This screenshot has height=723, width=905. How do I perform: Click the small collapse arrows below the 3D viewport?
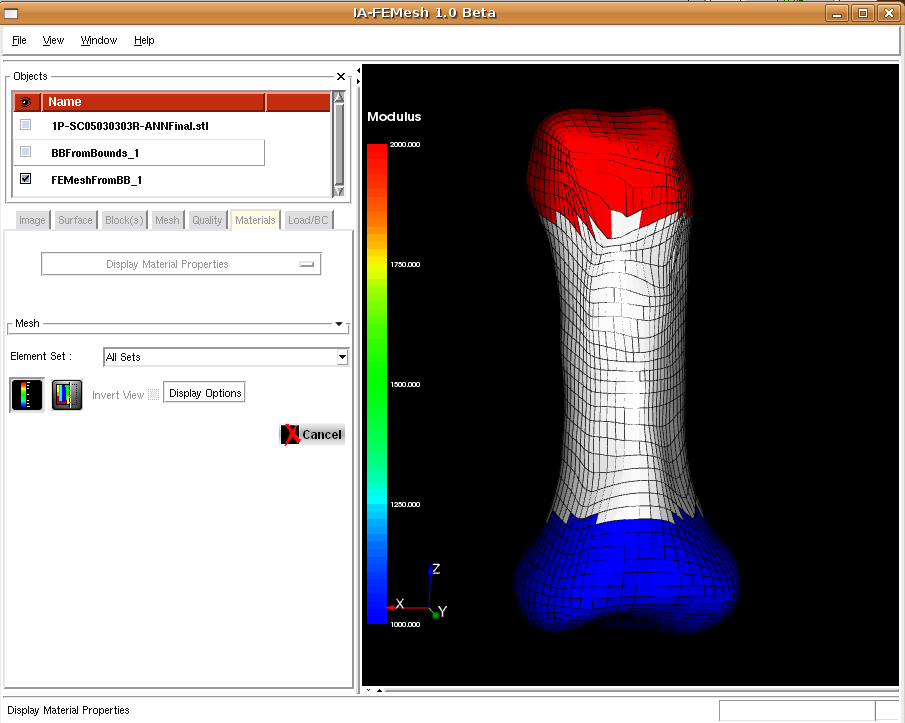[373, 690]
